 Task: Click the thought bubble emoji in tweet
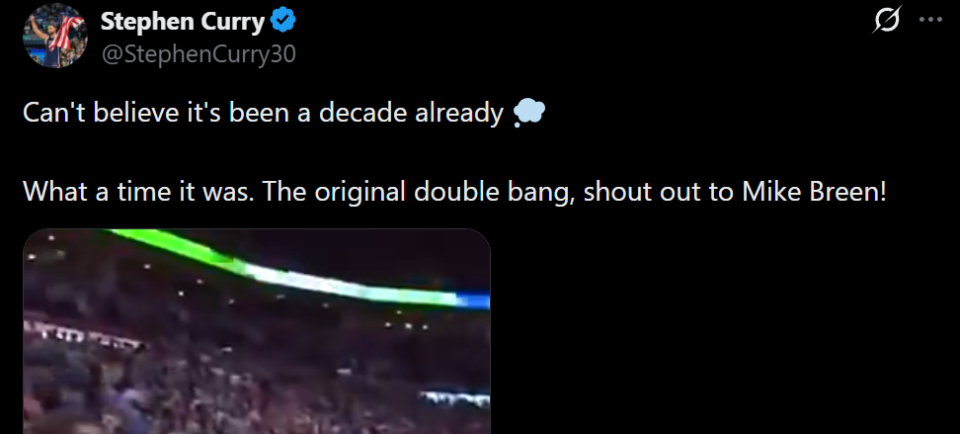[528, 114]
